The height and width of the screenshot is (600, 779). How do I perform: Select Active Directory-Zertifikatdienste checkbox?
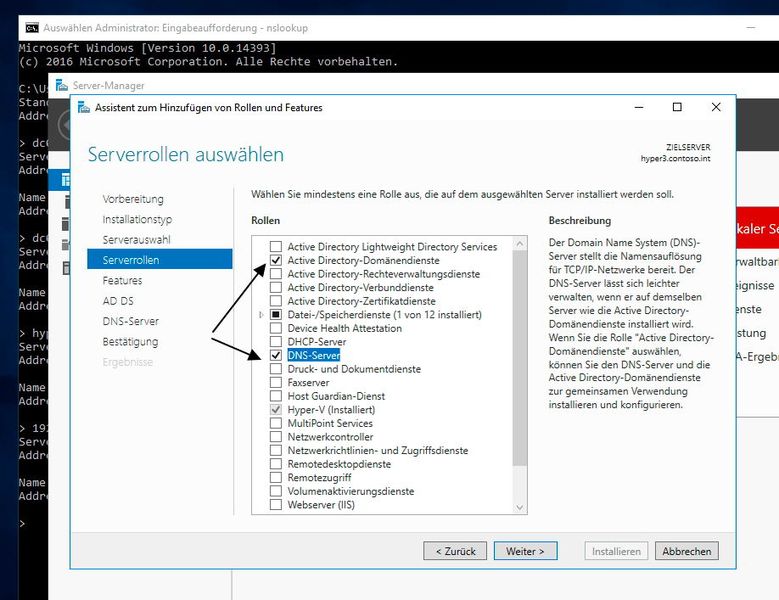[276, 301]
